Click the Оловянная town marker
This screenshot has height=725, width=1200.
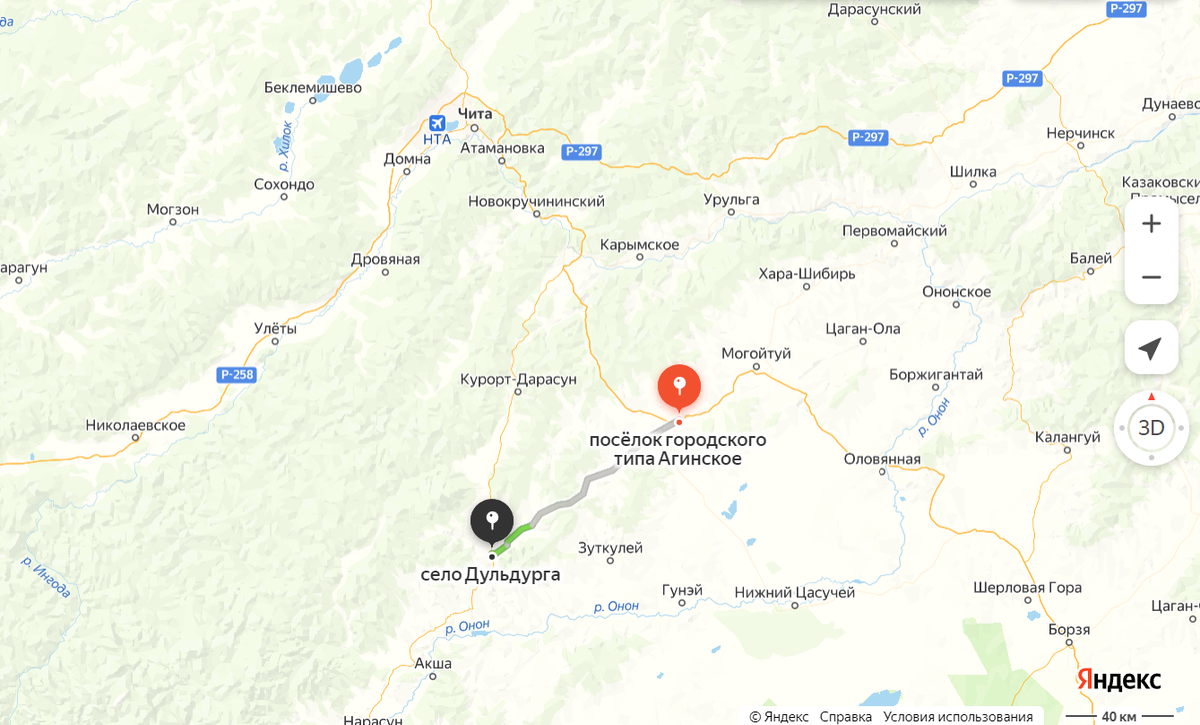(882, 471)
